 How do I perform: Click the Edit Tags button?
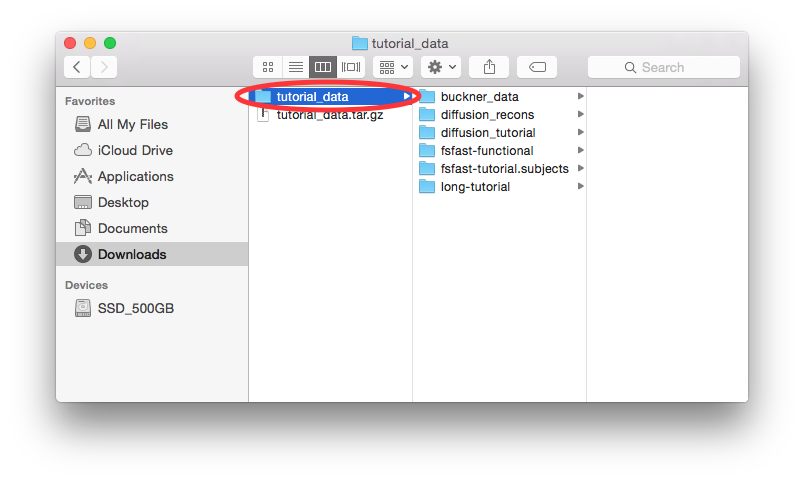pyautogui.click(x=537, y=67)
